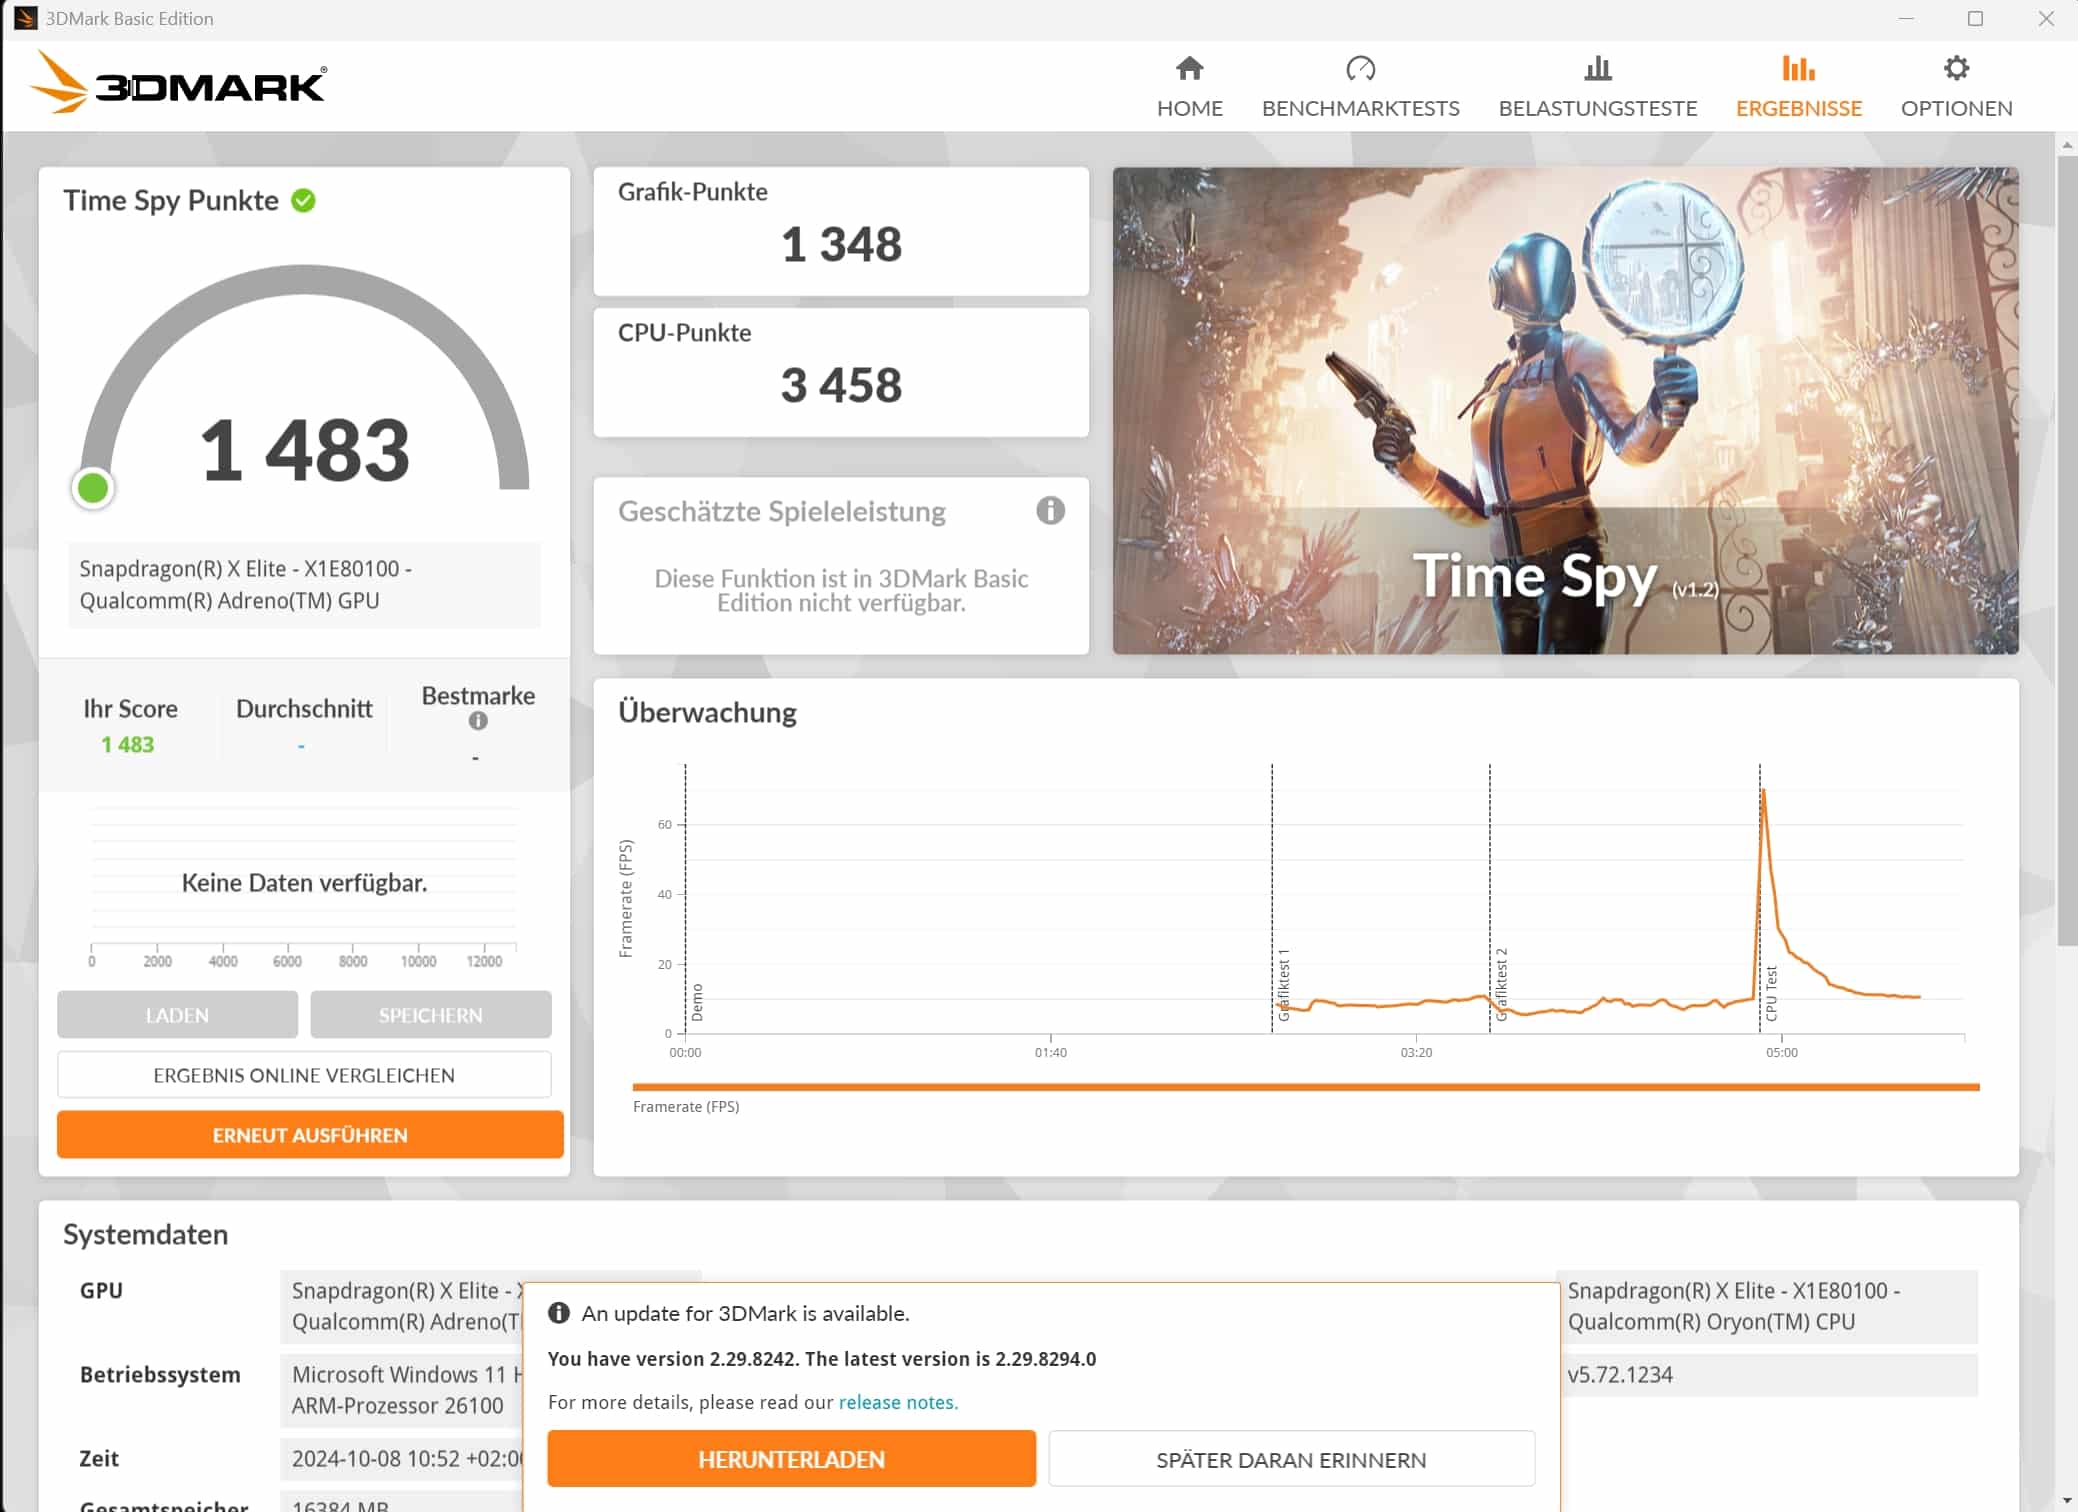The height and width of the screenshot is (1512, 2078).
Task: Click the Home house icon
Action: [1189, 68]
